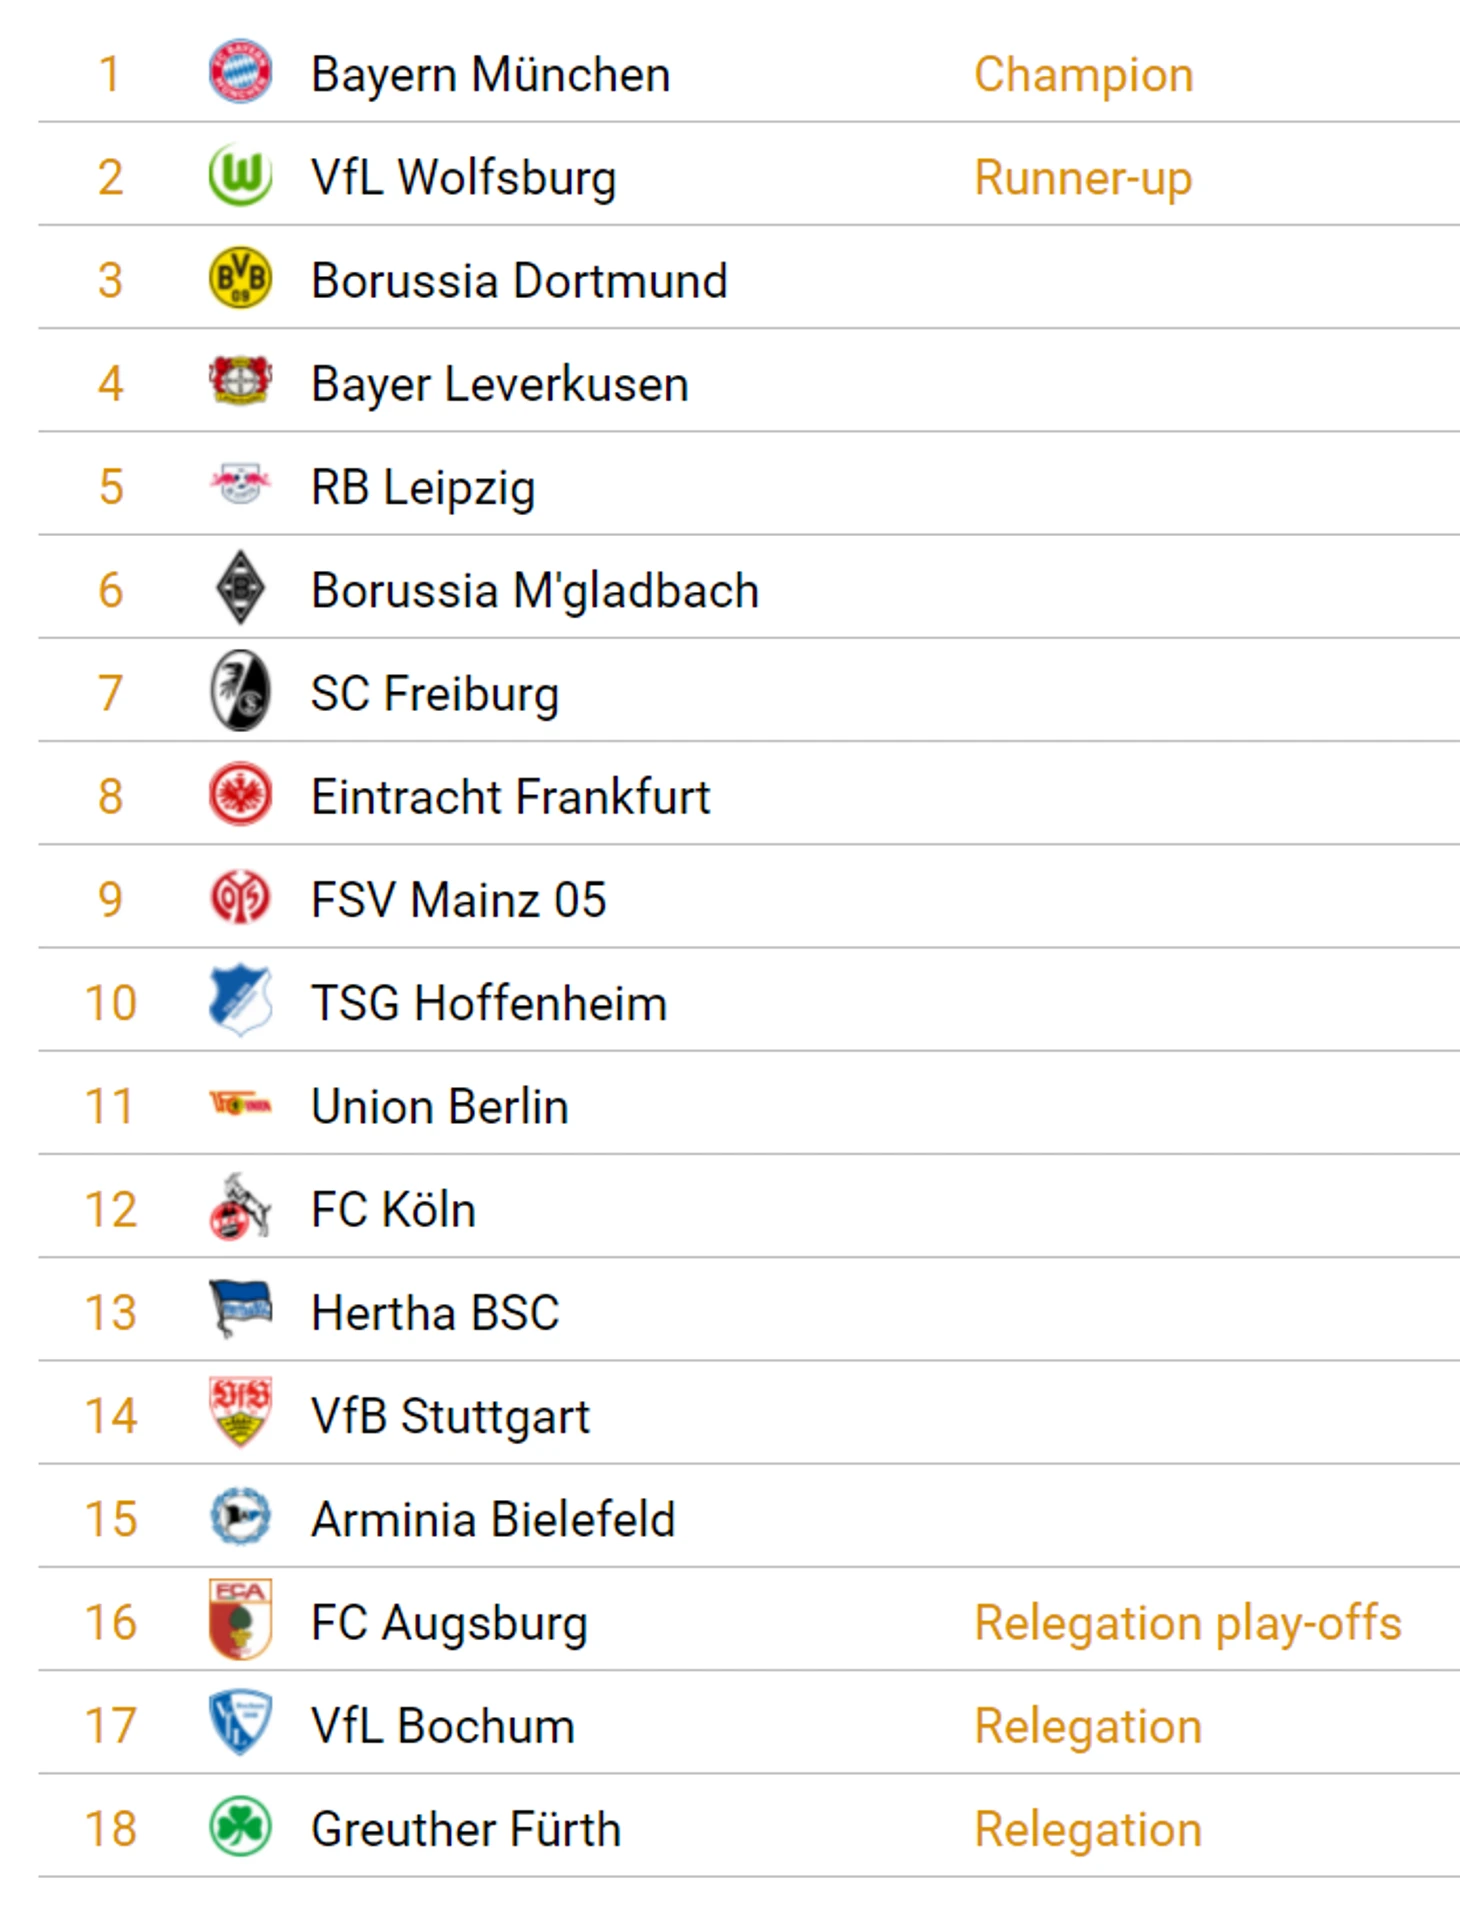
Task: Click the SC Freiburg badge
Action: coord(240,692)
